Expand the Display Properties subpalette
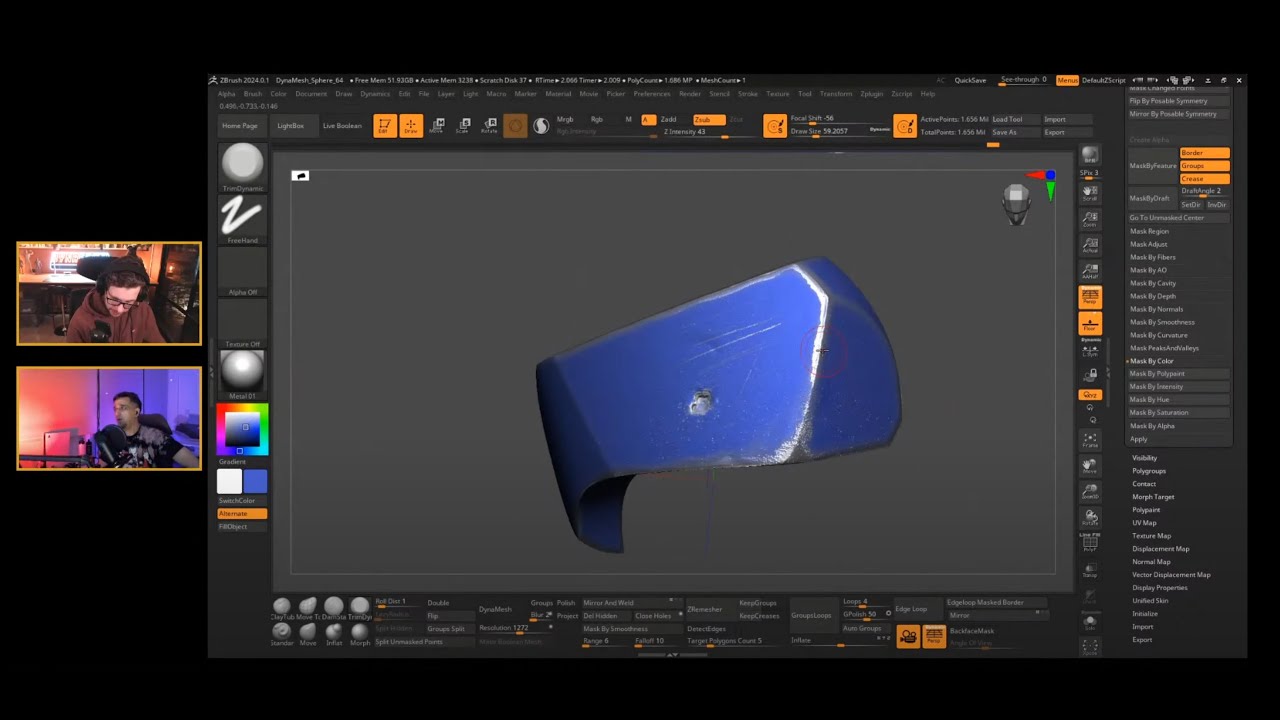1280x720 pixels. point(1159,588)
